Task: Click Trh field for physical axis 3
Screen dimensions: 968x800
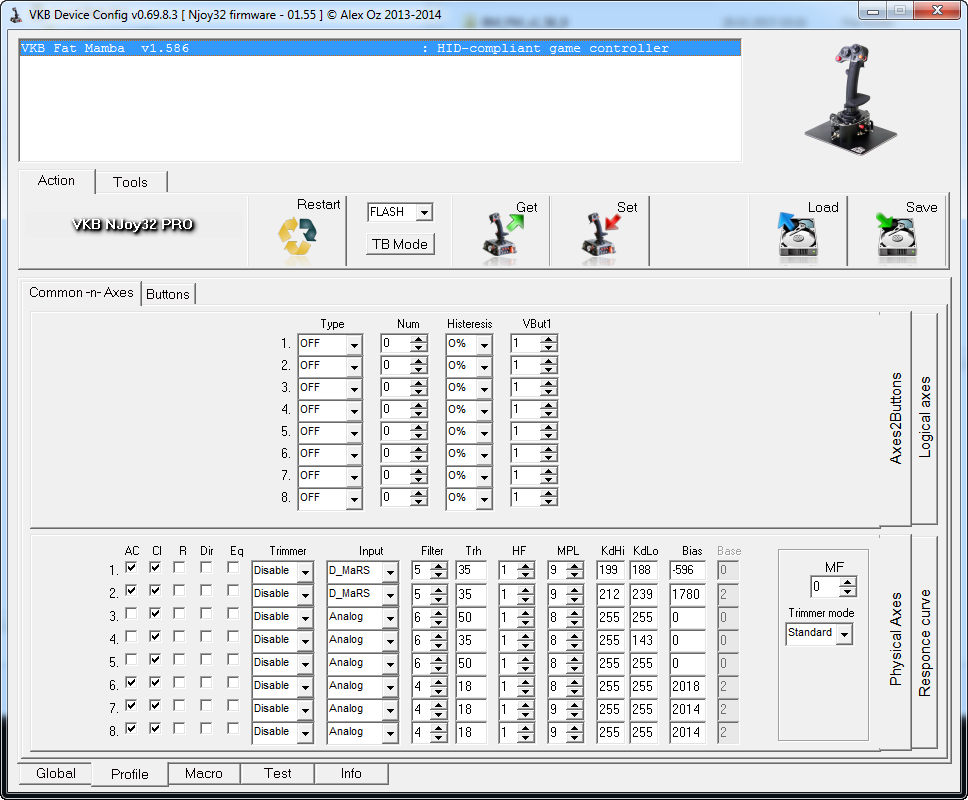Action: [470, 617]
